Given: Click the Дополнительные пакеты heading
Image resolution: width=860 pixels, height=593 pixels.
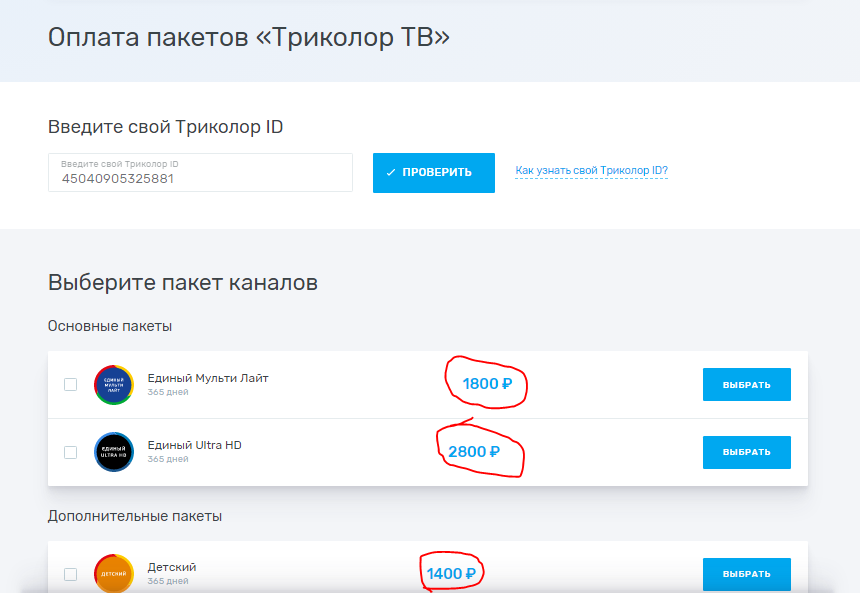Looking at the screenshot, I should tap(135, 516).
